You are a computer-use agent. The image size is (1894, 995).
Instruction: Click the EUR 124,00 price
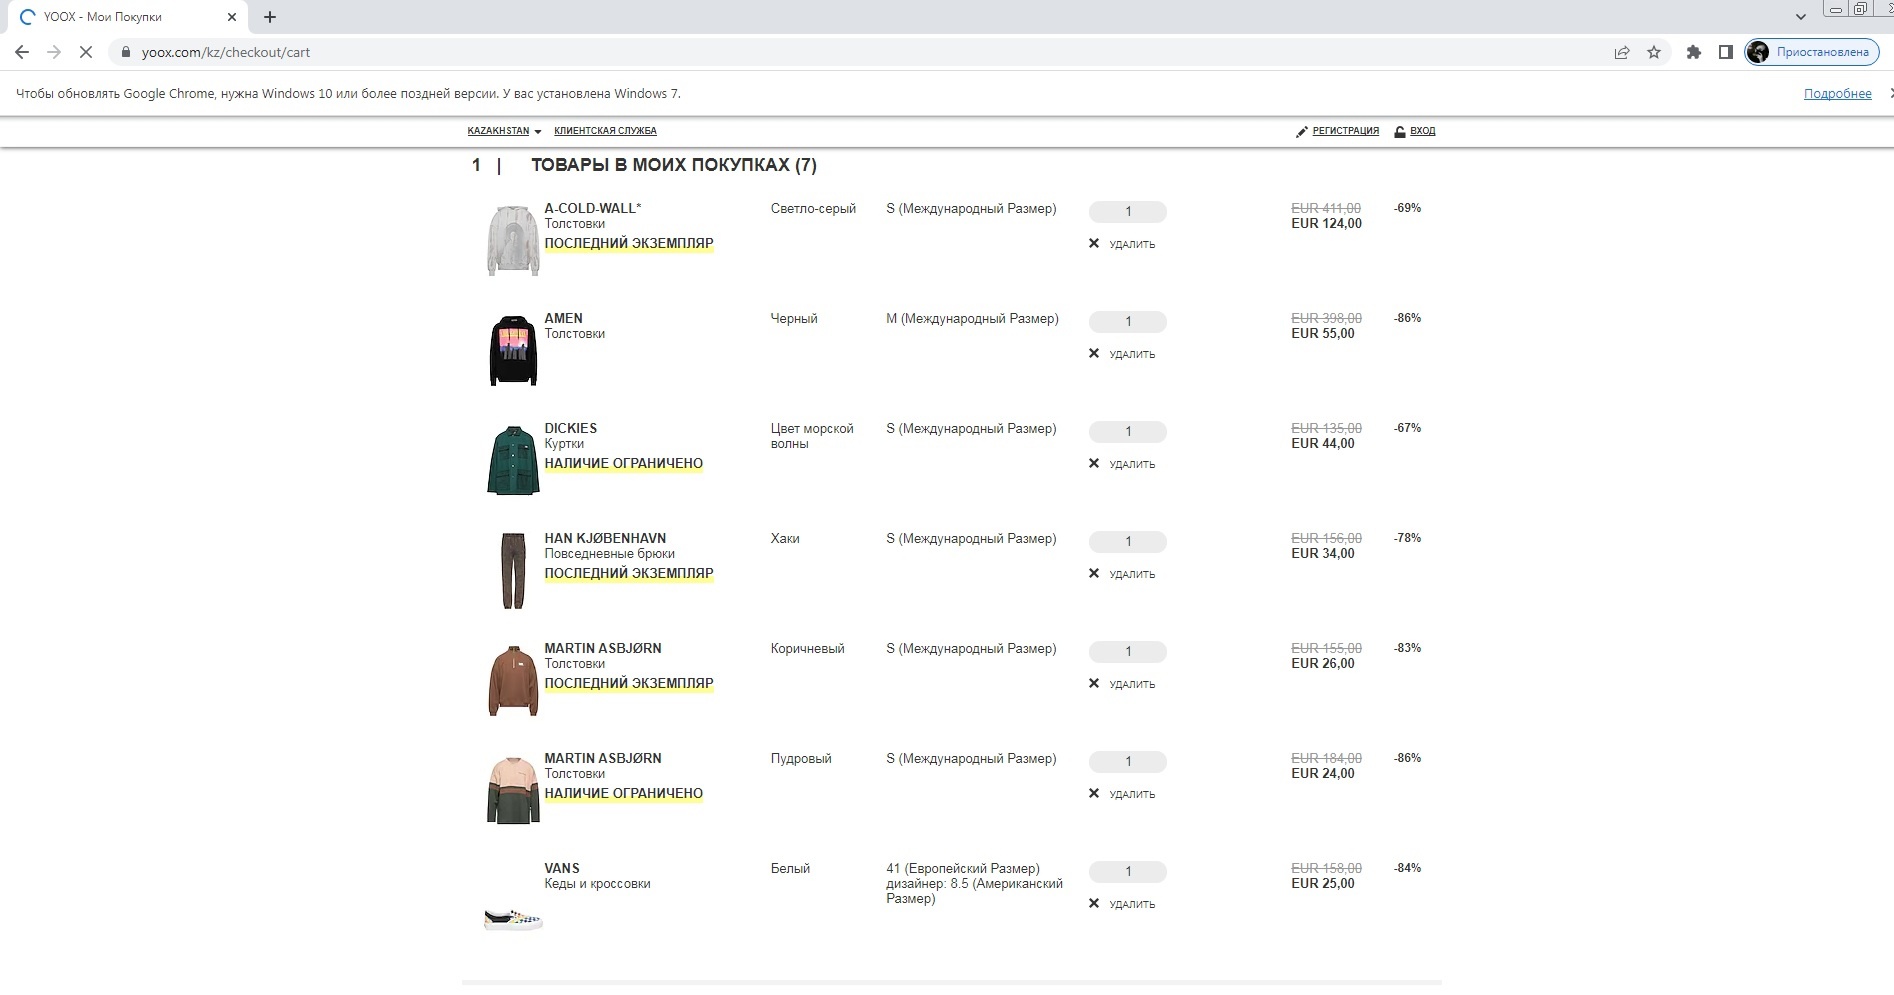click(1326, 224)
